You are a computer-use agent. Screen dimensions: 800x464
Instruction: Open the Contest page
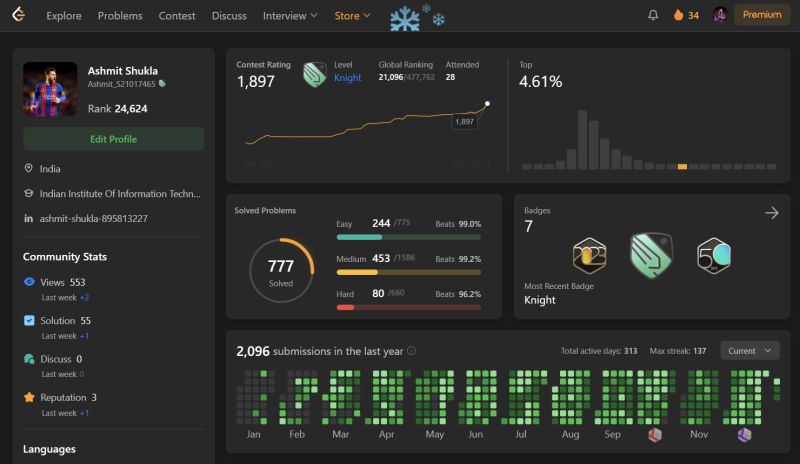[177, 16]
